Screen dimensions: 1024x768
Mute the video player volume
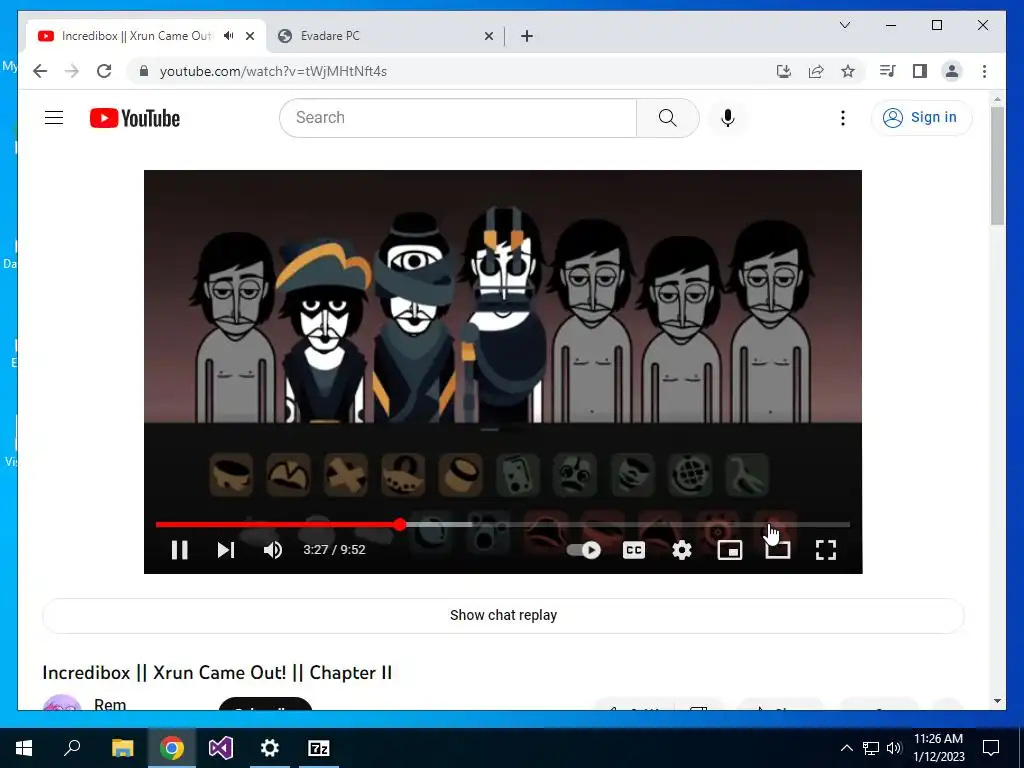[x=273, y=550]
